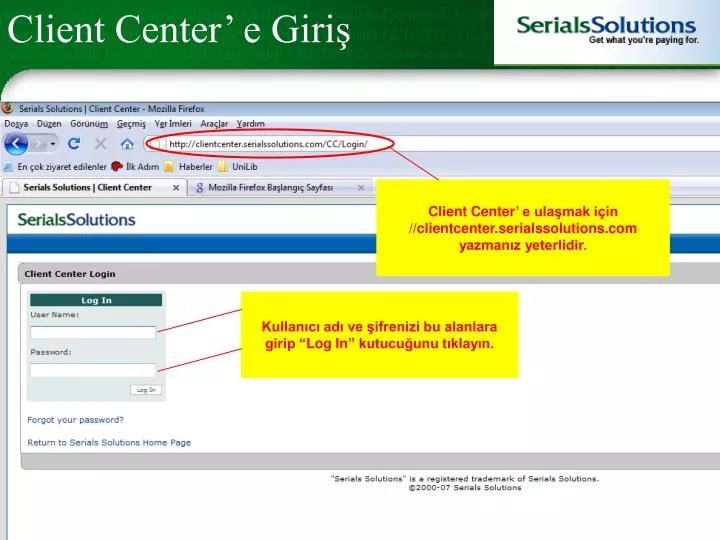Click the Firefox forward arrow button
Viewport: 720px width, 540px height.
click(37, 144)
